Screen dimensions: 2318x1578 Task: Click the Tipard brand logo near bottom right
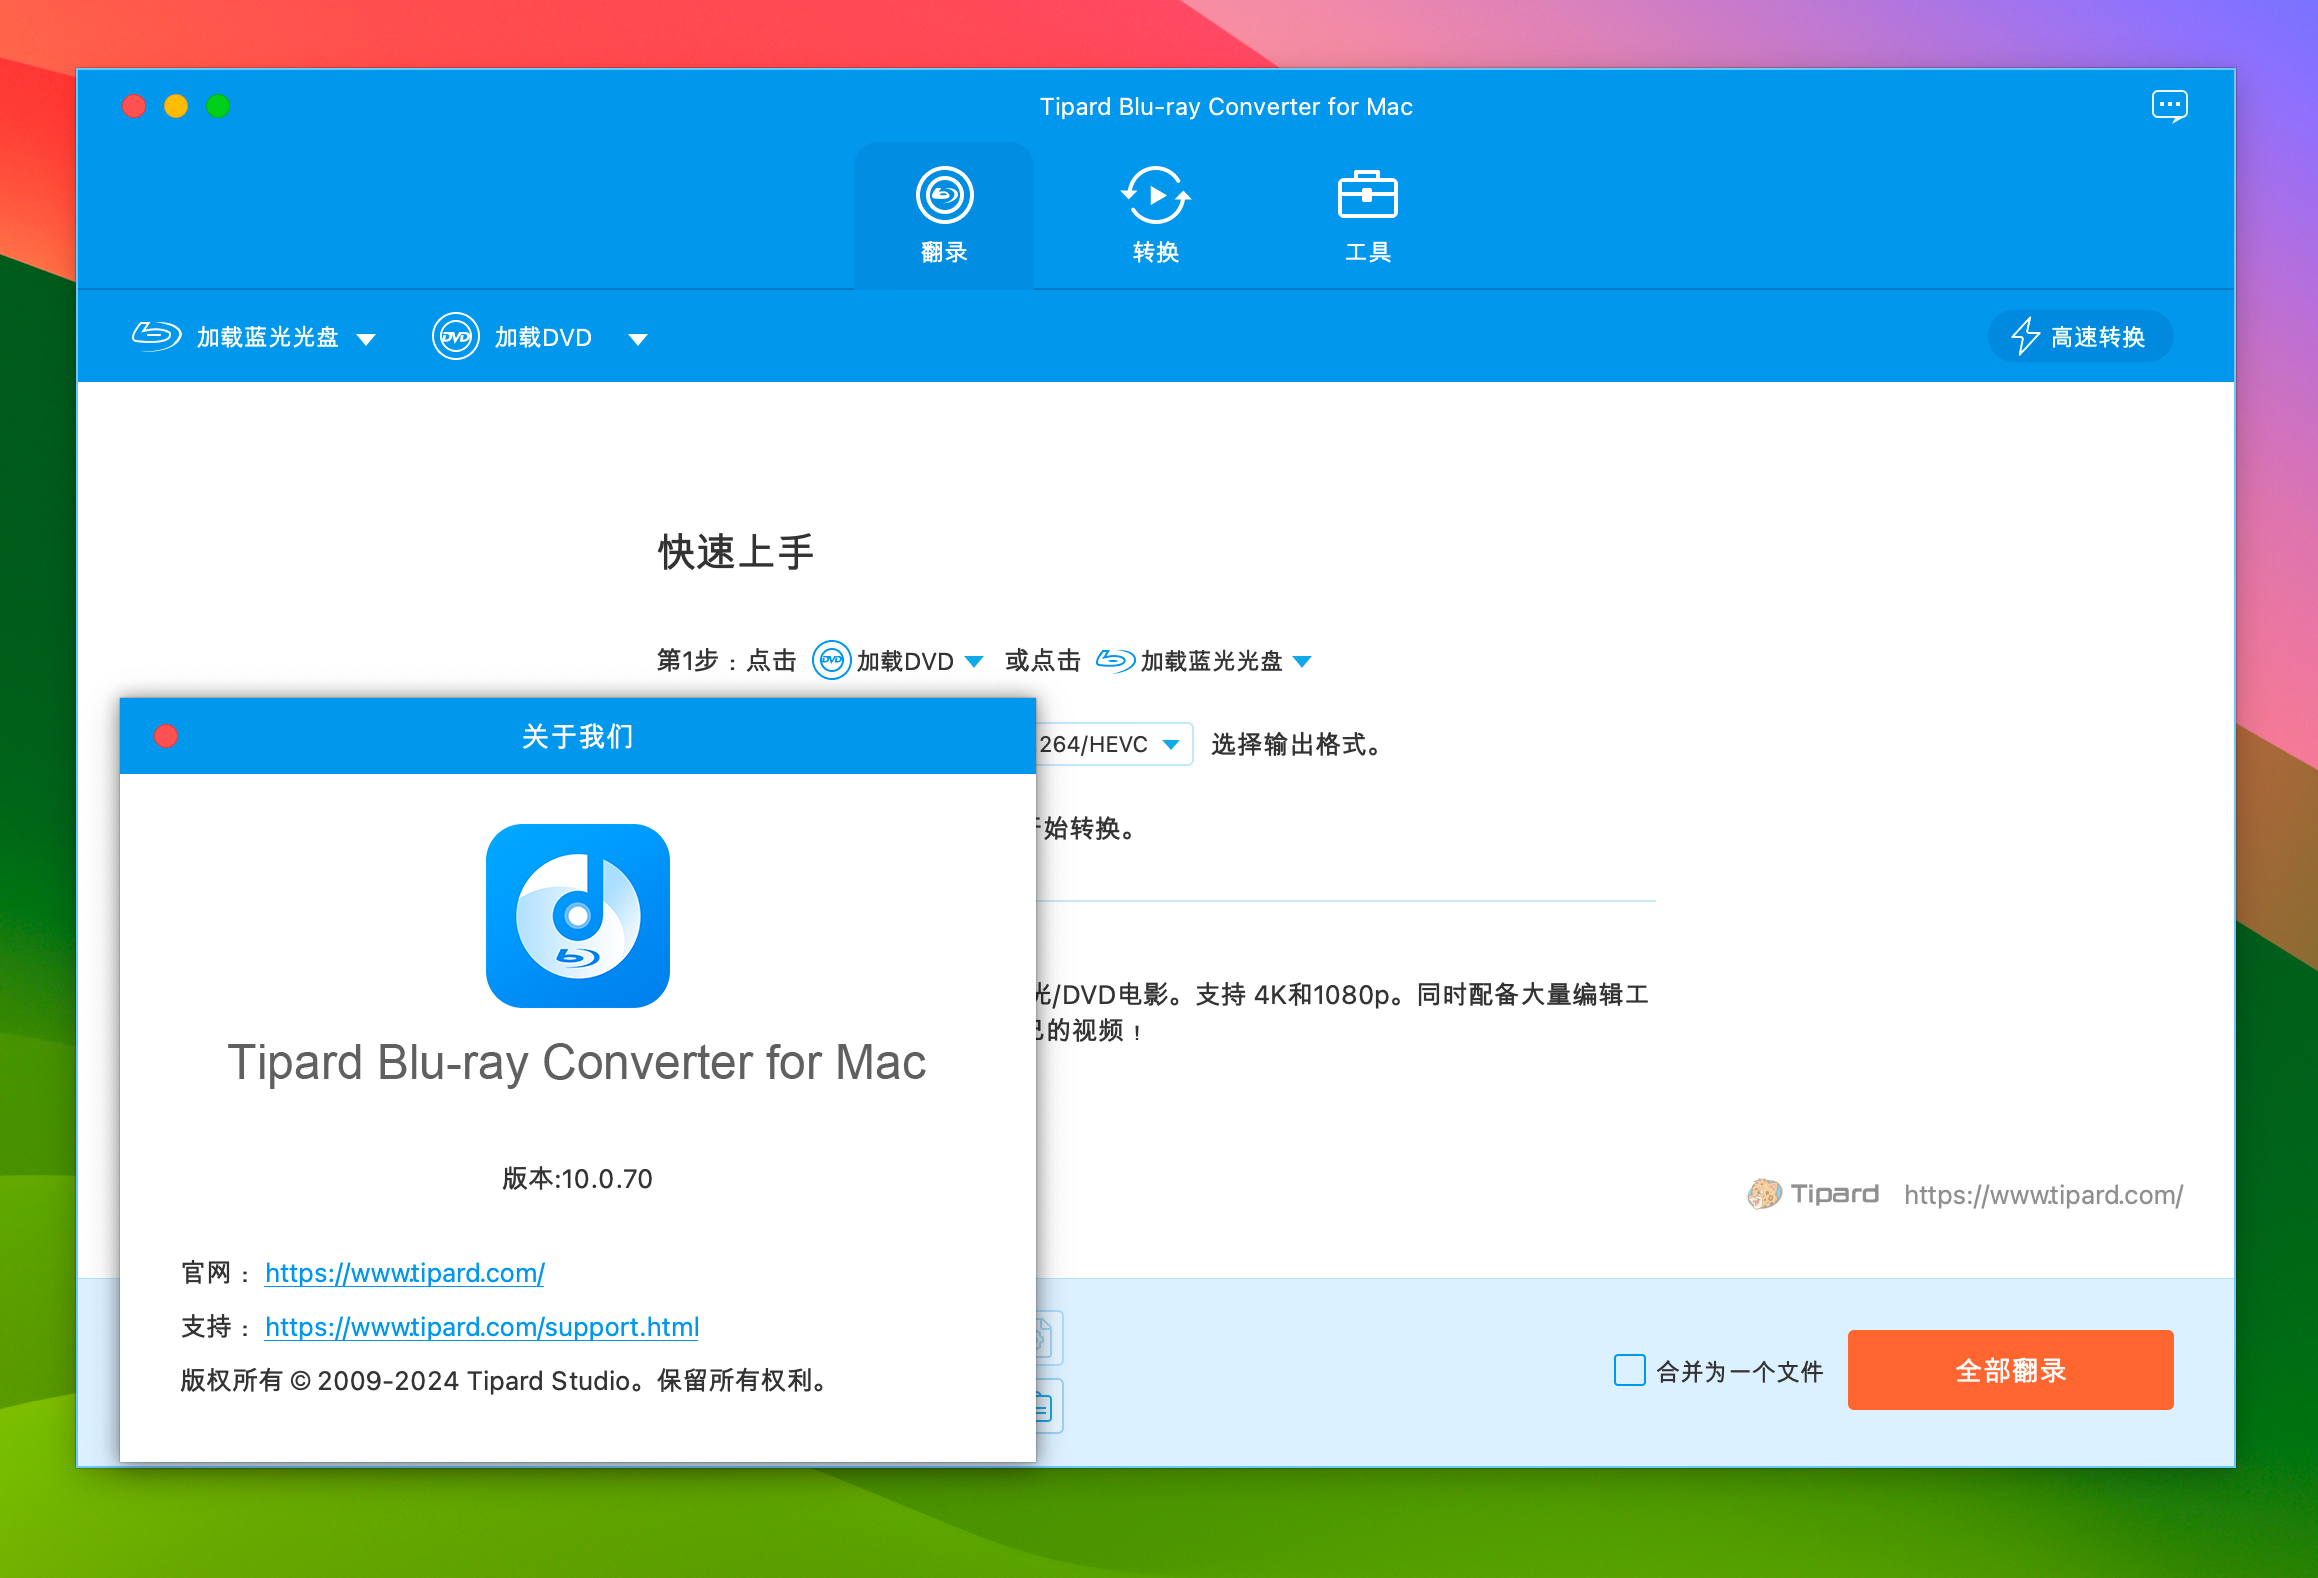1813,1194
